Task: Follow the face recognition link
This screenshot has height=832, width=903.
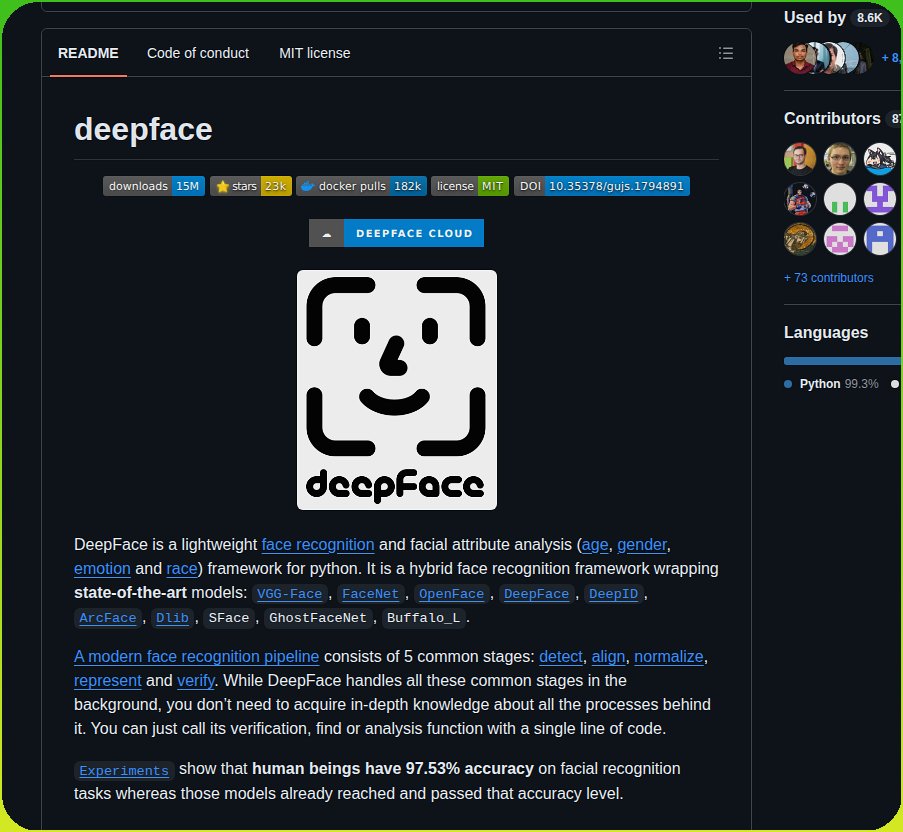Action: 318,545
